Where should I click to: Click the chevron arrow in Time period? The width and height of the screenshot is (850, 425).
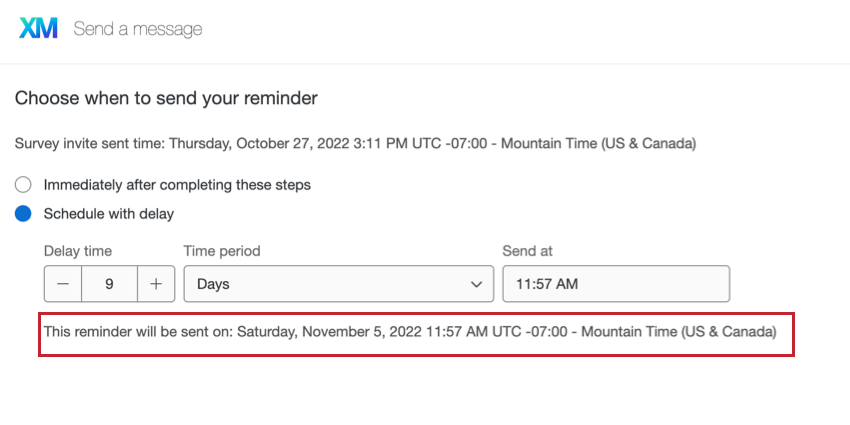tap(476, 284)
